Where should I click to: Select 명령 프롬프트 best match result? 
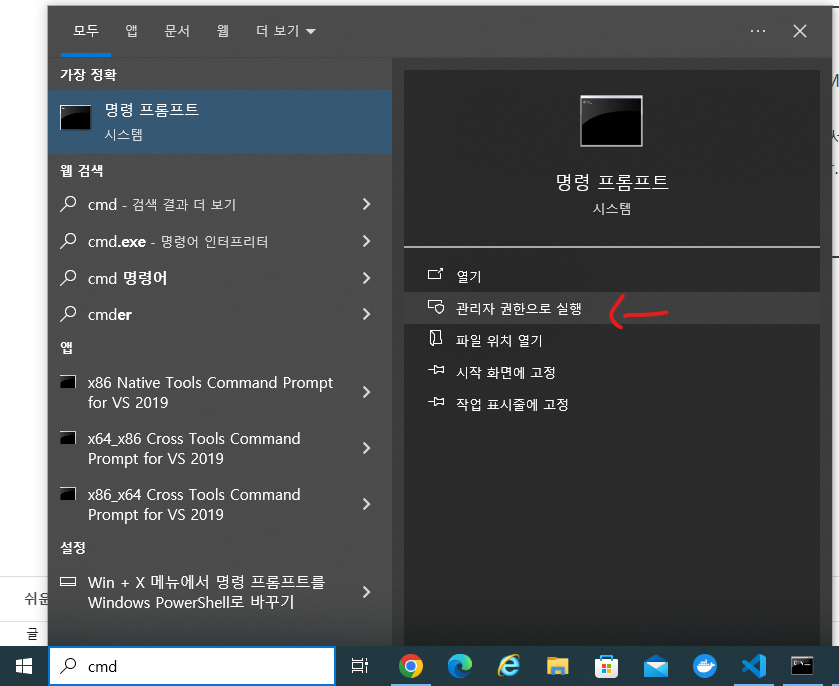(x=220, y=122)
